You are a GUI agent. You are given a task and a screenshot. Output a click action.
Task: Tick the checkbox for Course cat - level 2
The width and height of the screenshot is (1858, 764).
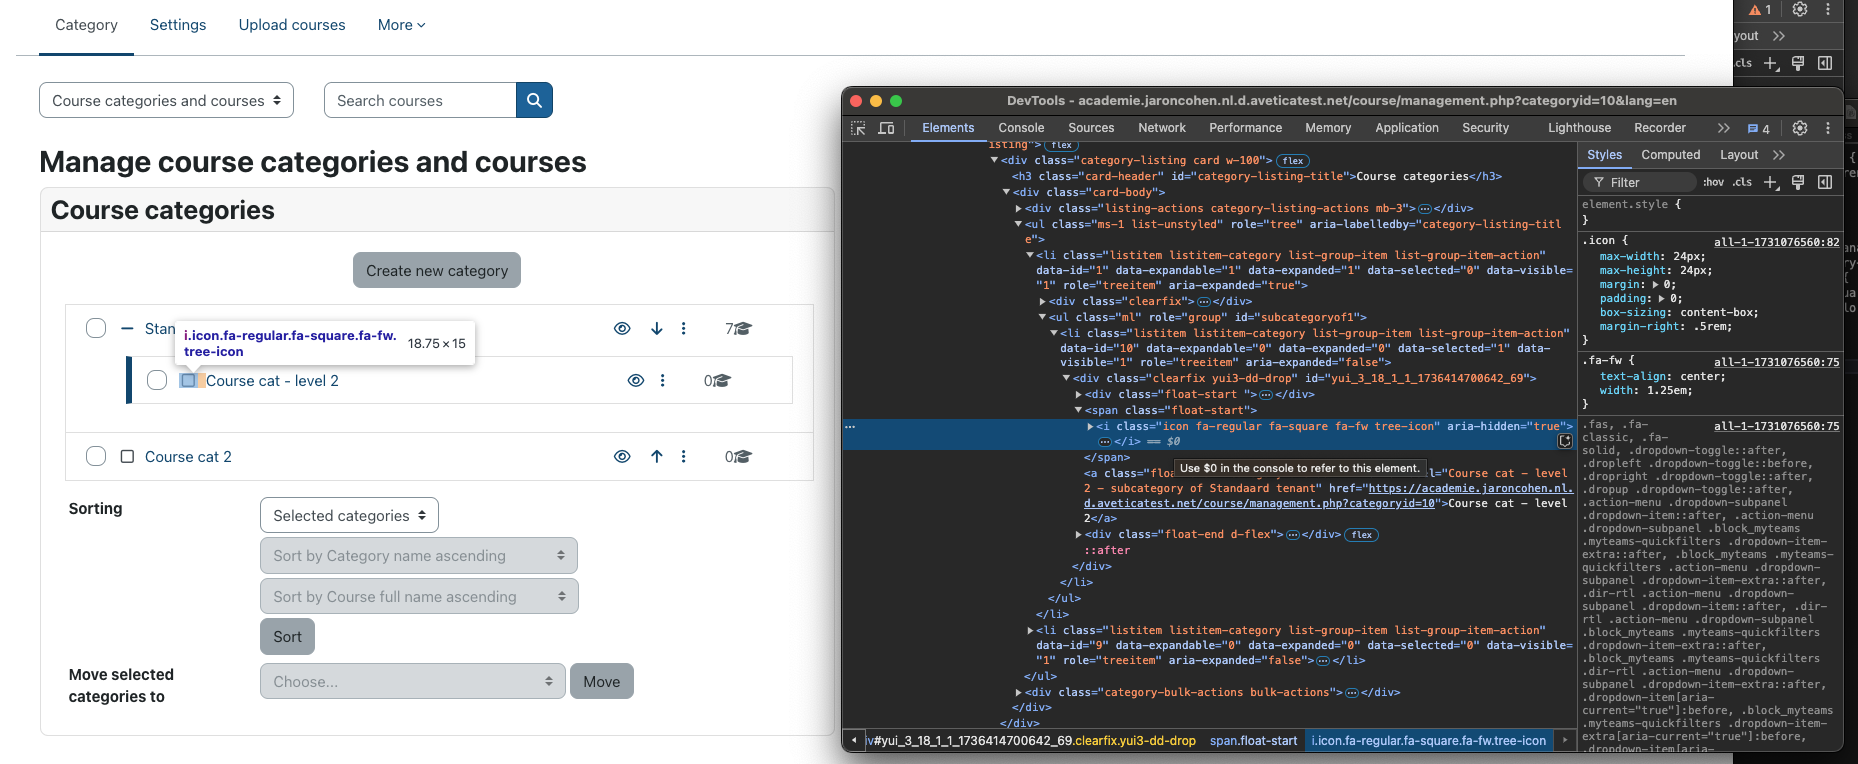157,380
